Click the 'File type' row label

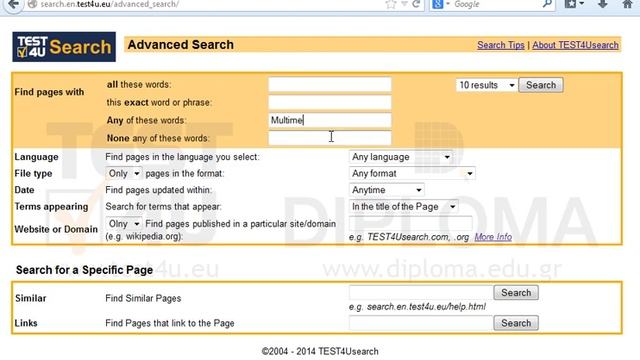[33, 173]
